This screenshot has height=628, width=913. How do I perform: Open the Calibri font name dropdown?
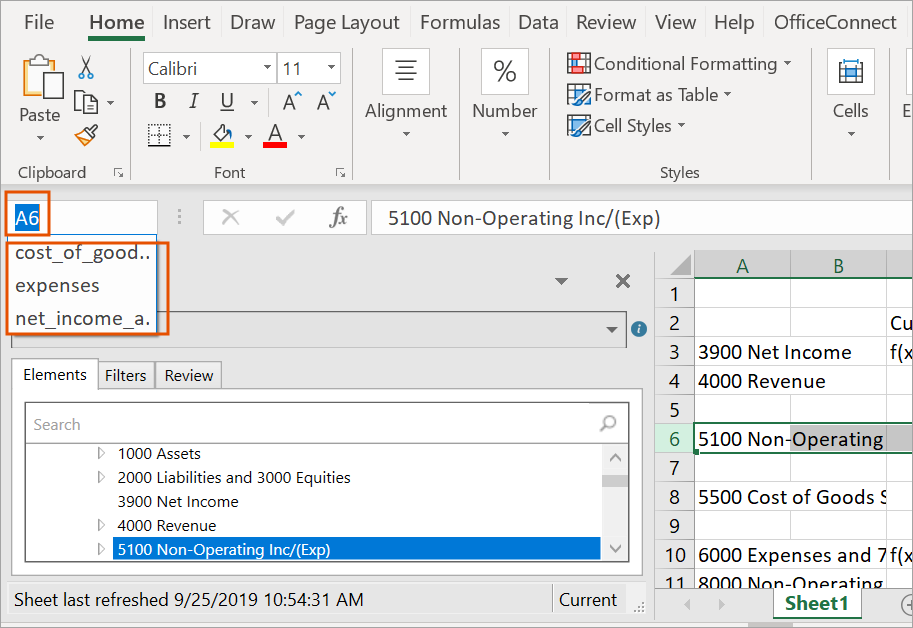coord(267,68)
